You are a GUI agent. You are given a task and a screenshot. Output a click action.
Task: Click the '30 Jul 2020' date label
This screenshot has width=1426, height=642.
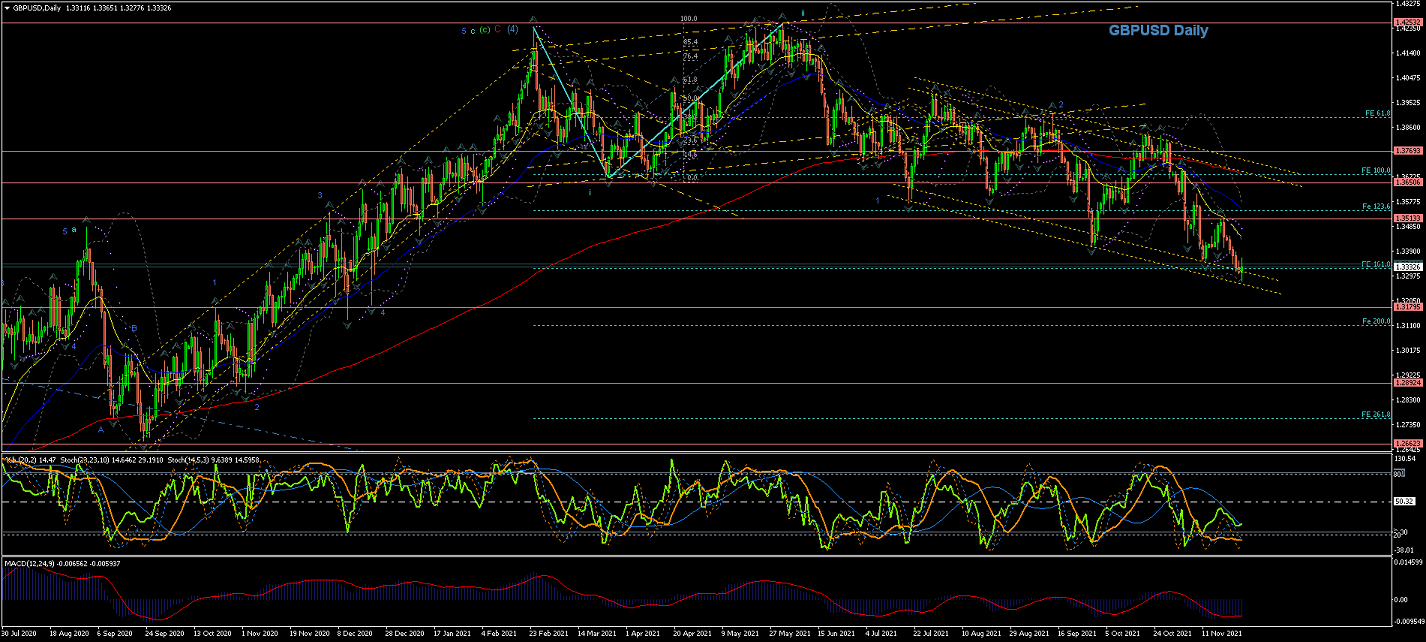point(18,634)
